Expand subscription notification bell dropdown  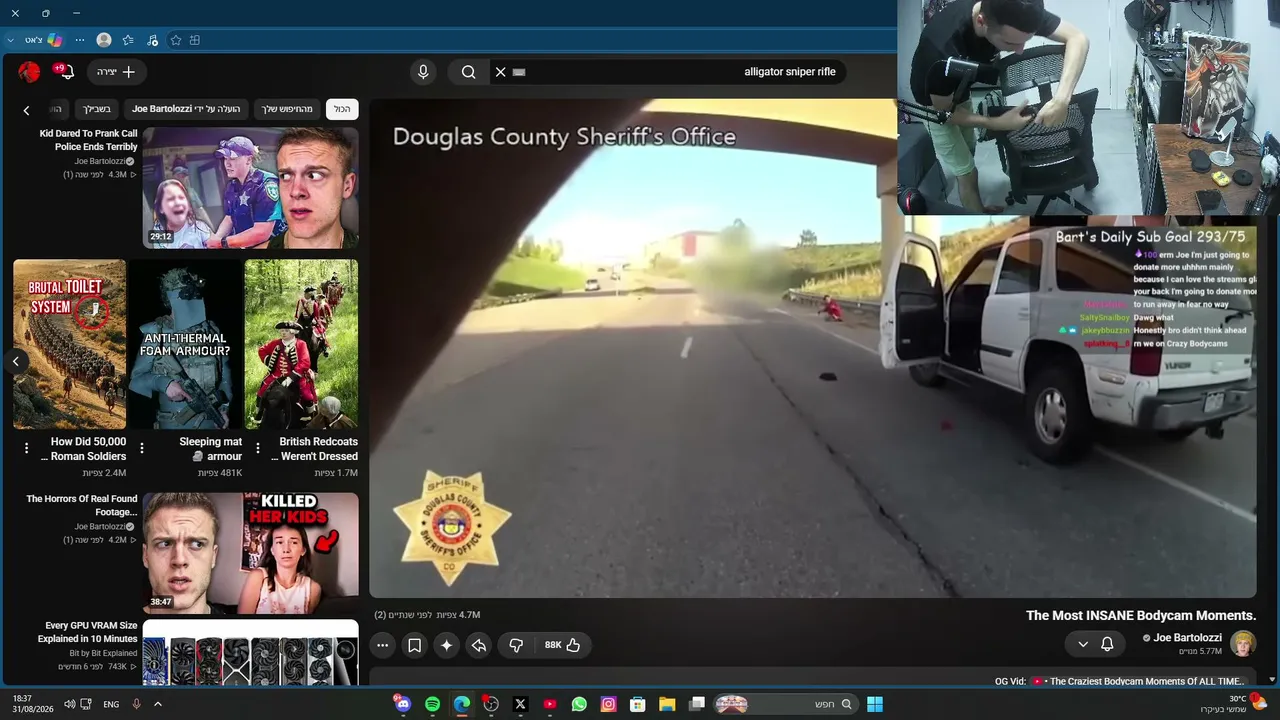(1095, 644)
